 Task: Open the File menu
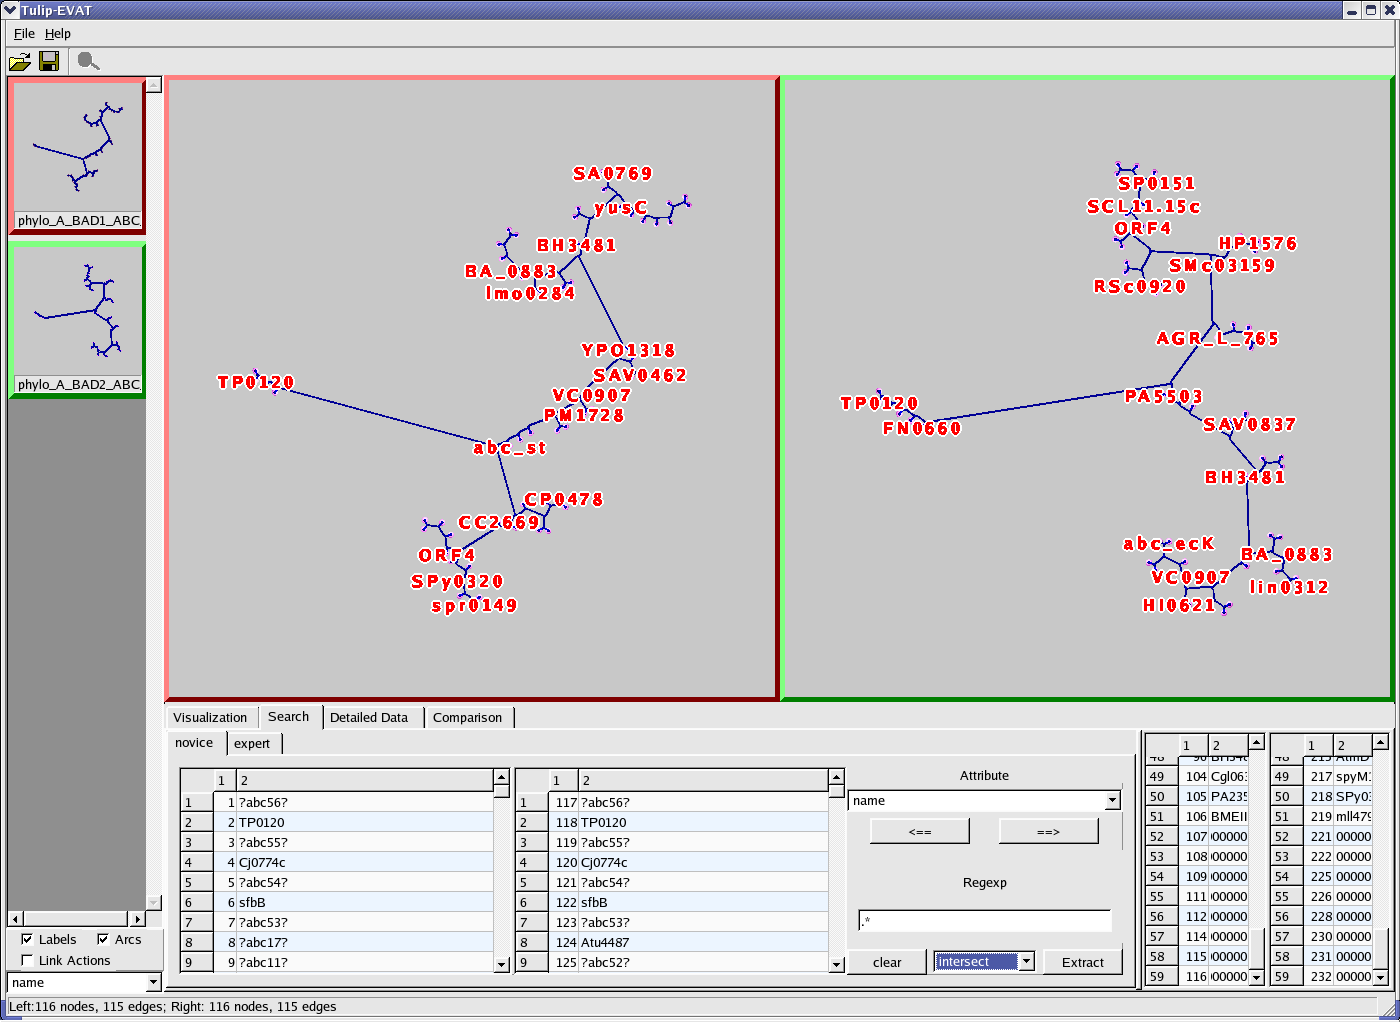[24, 34]
